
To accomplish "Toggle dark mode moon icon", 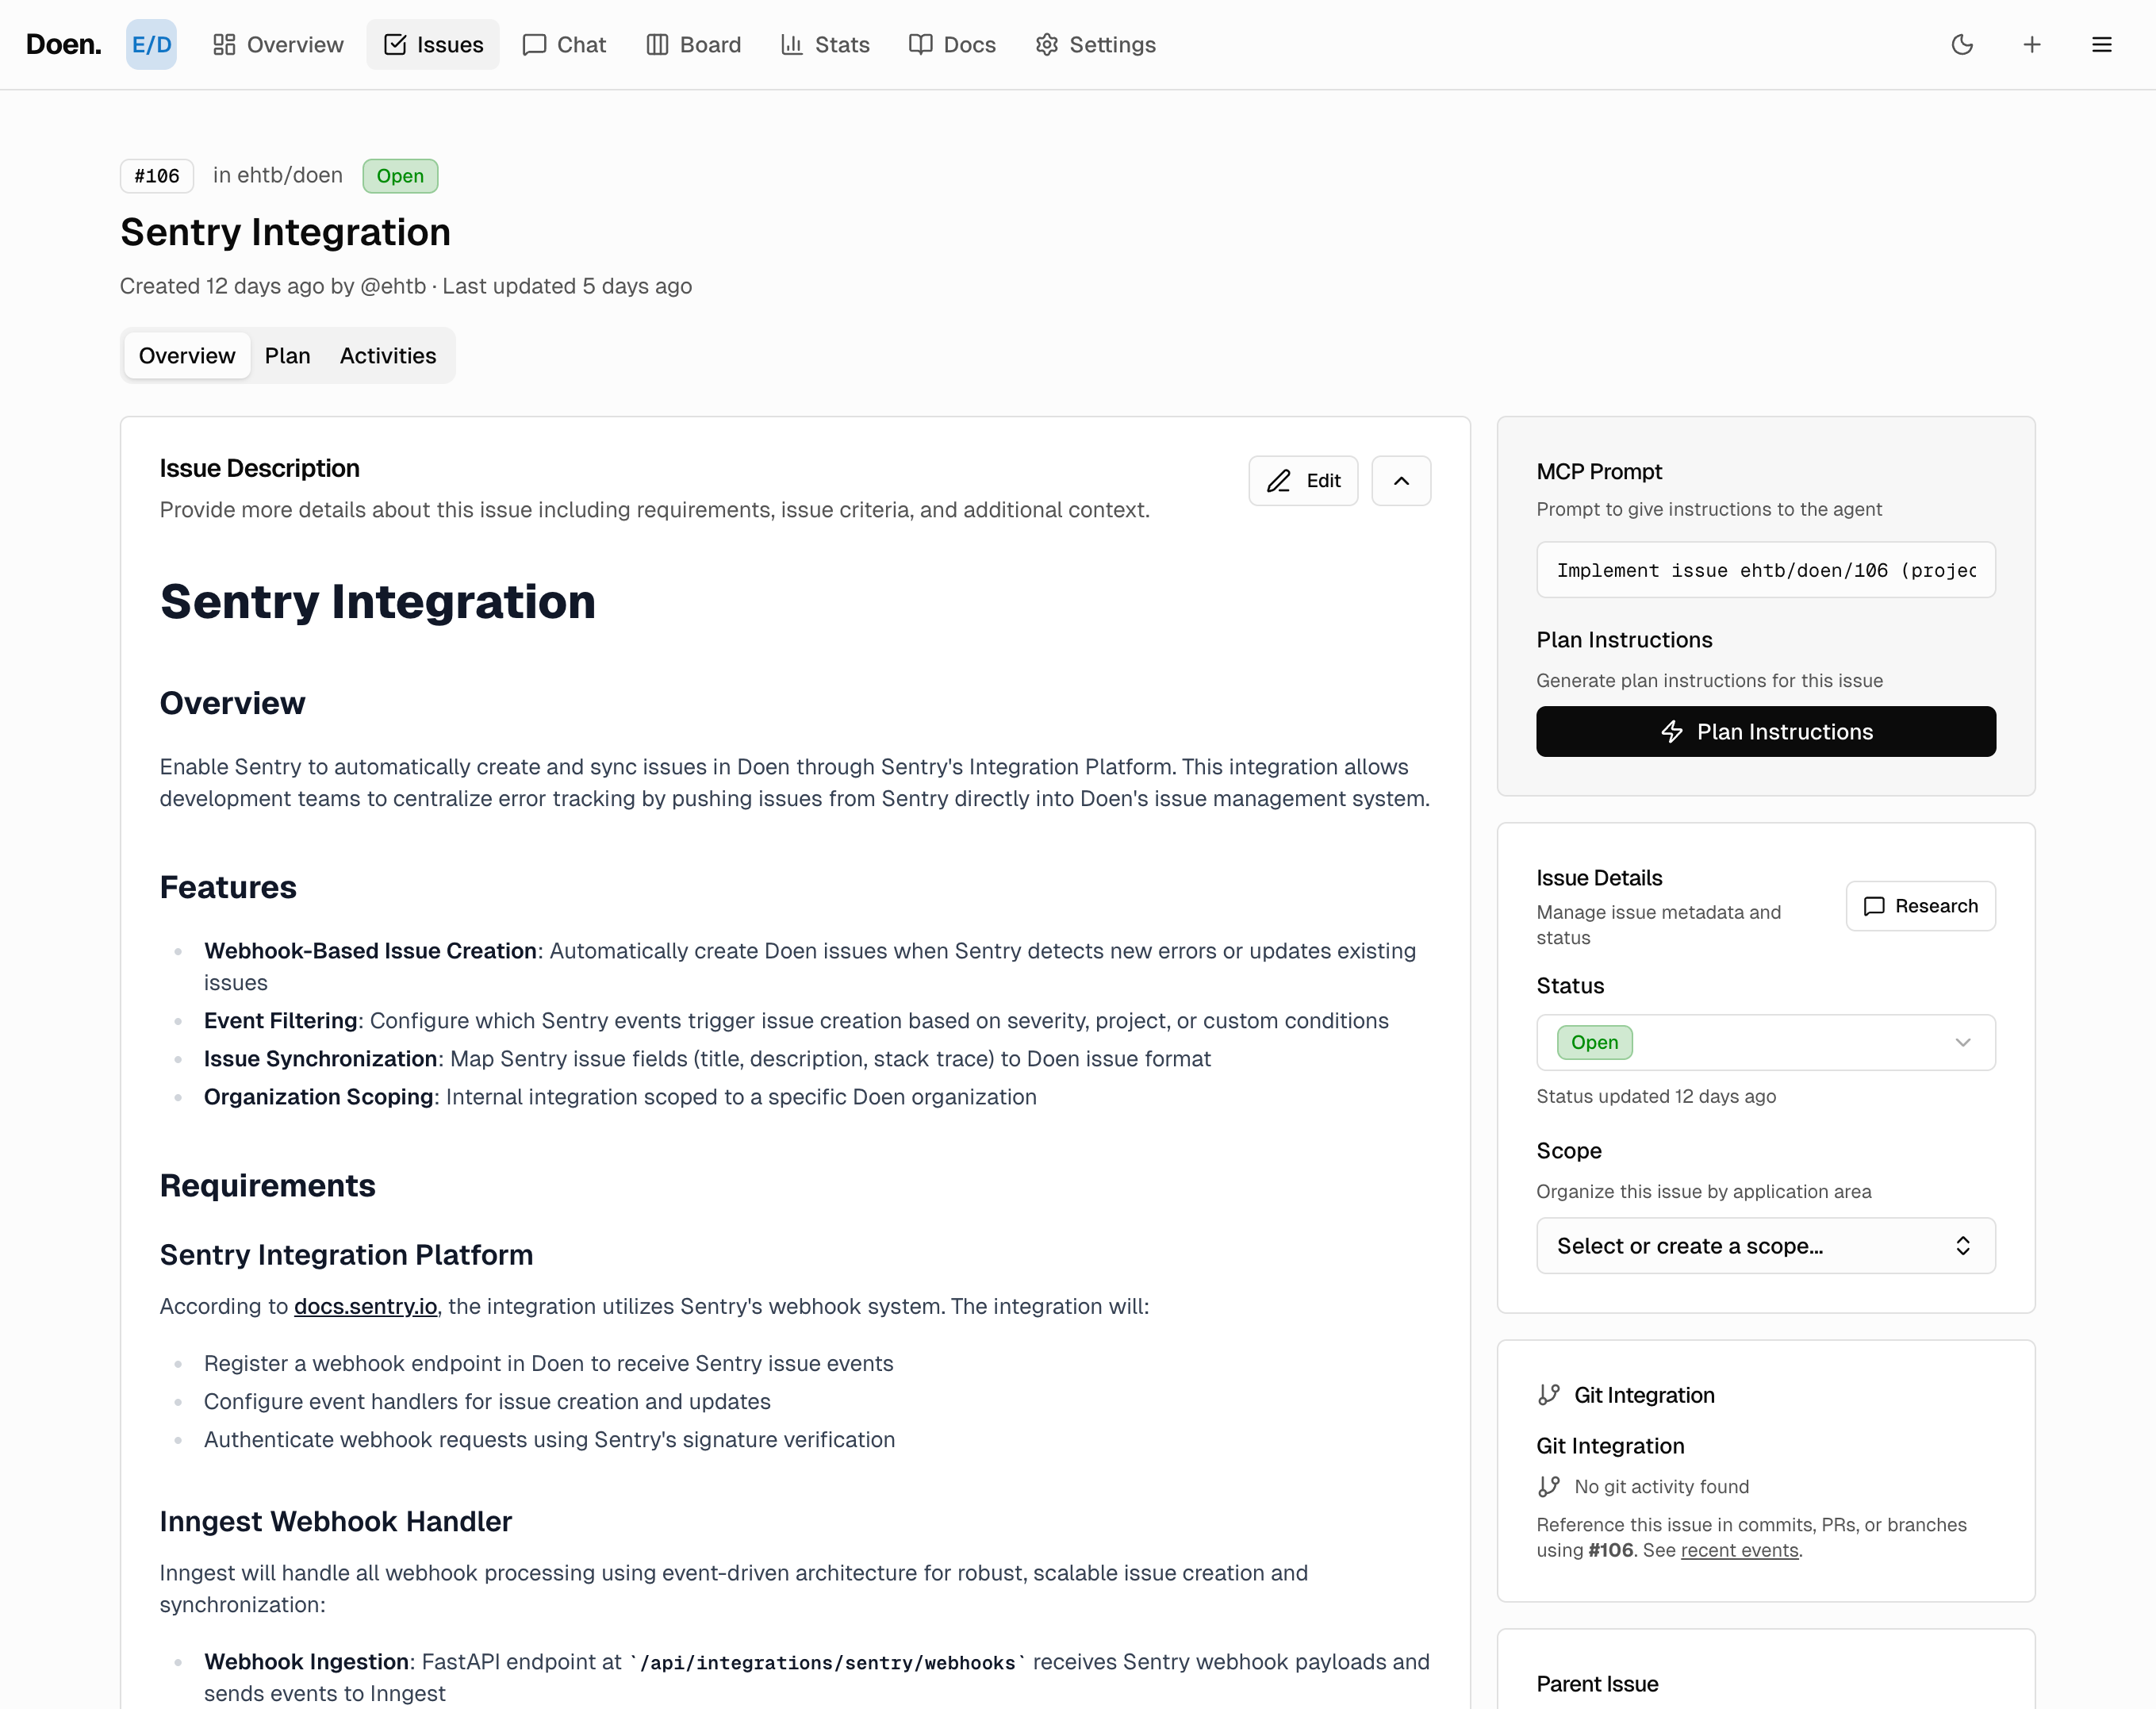I will tap(1961, 45).
